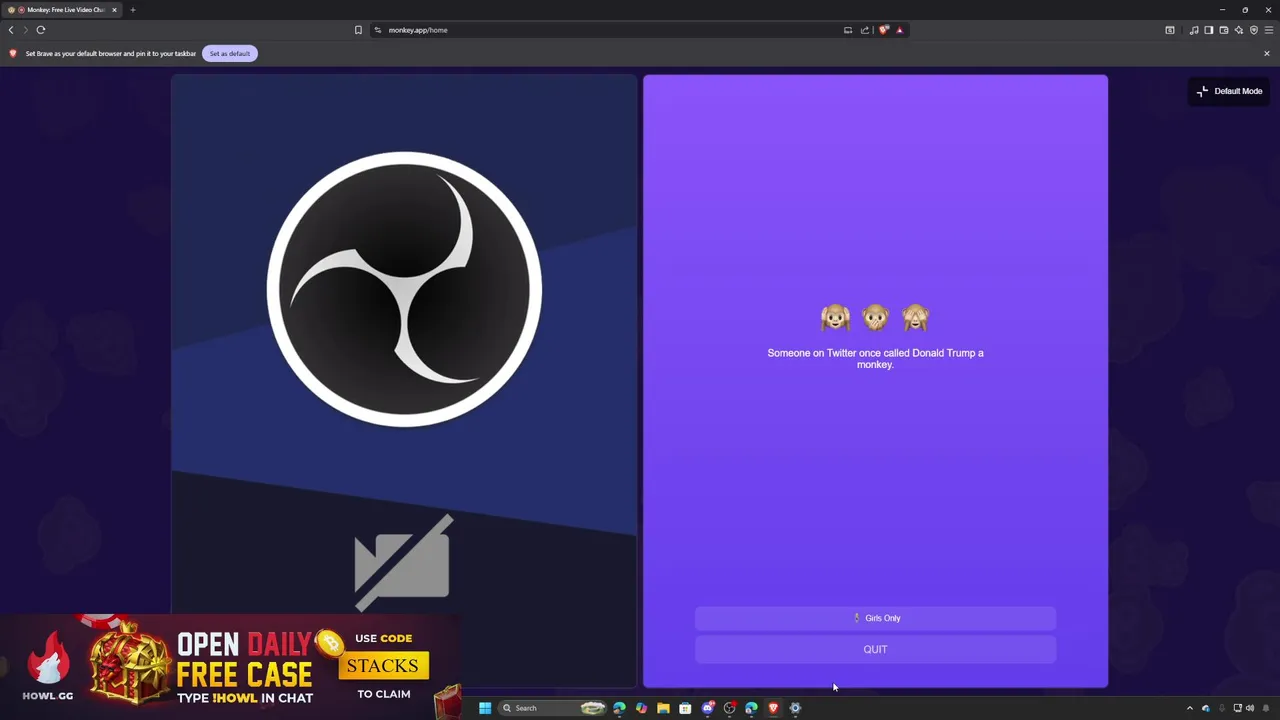Go forward with the browser forward arrow
The height and width of the screenshot is (720, 1280).
pos(25,30)
